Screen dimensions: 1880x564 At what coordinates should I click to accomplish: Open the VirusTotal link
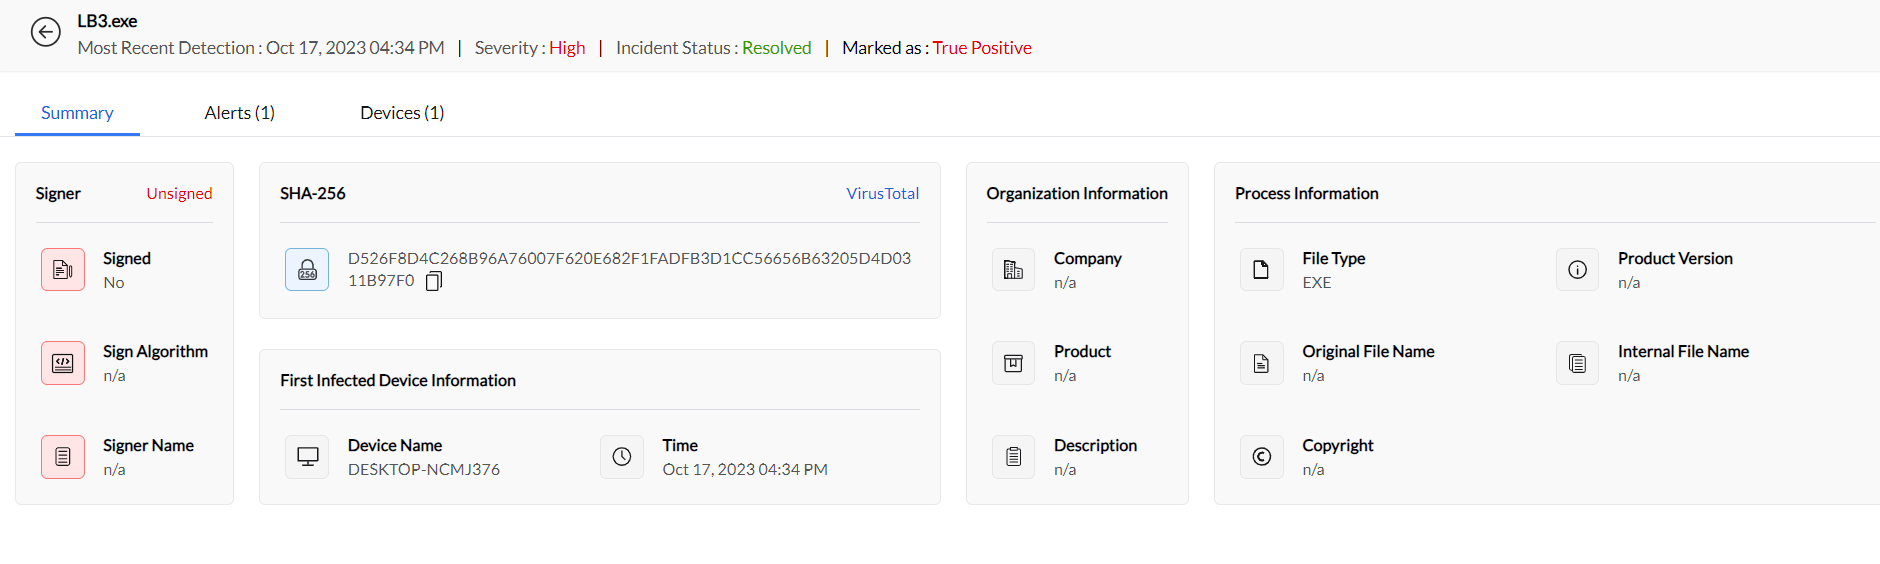pos(882,193)
